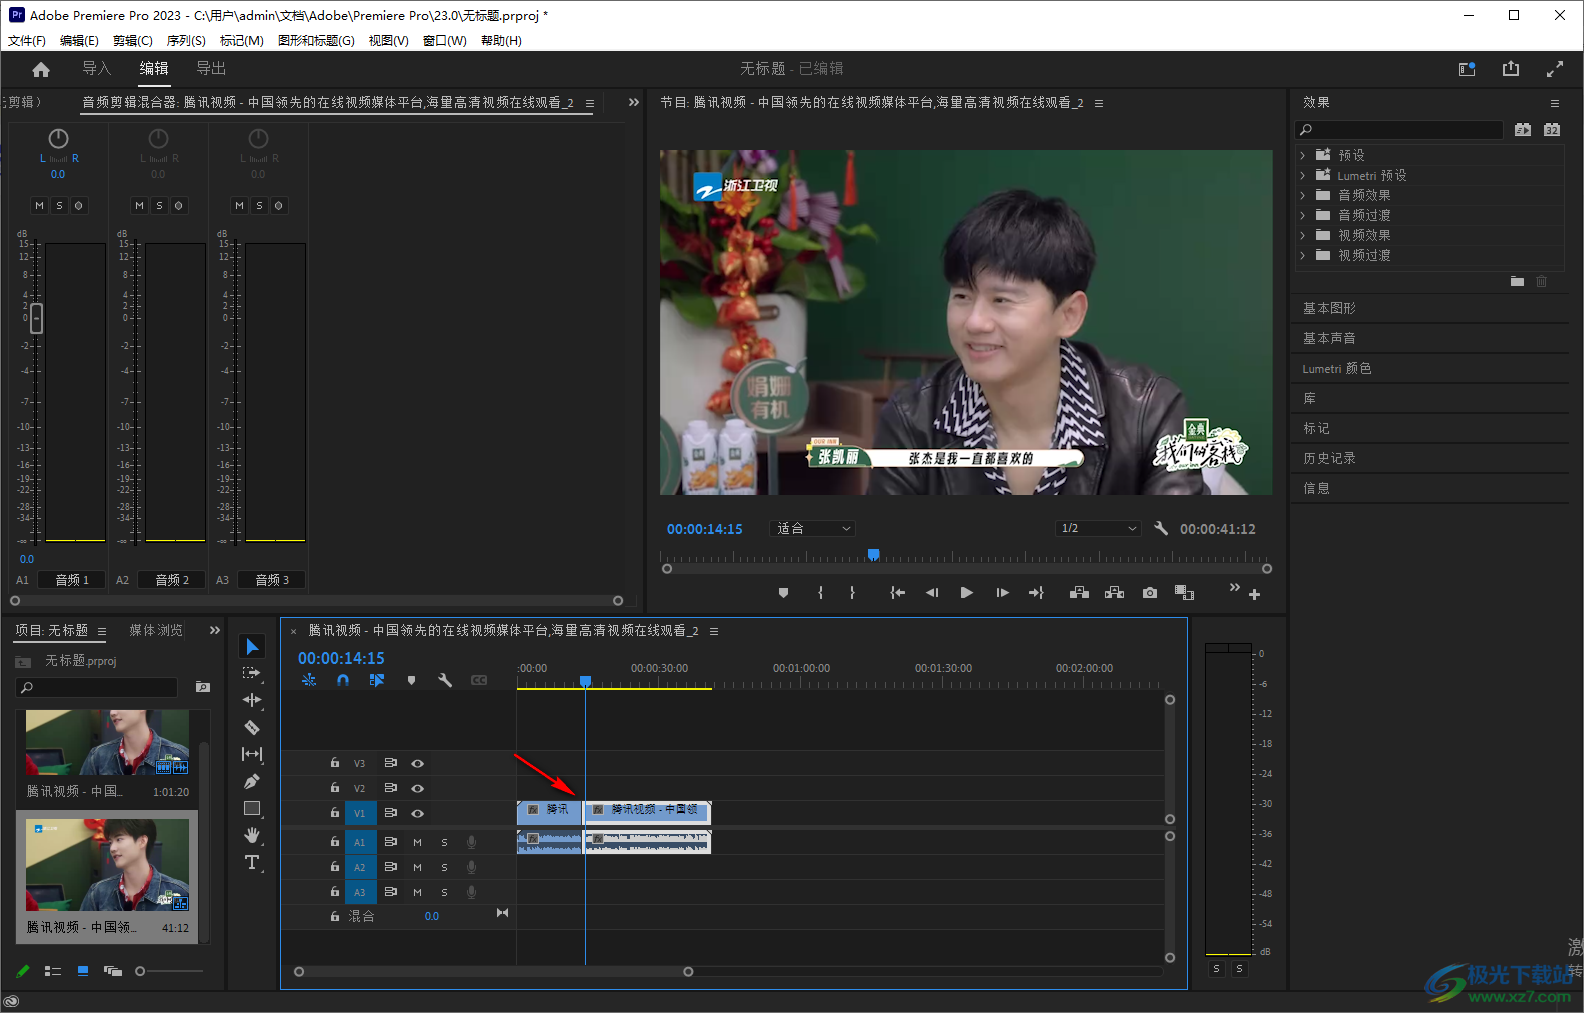The height and width of the screenshot is (1013, 1584).
Task: Select the Ripple Edit tool
Action: point(252,700)
